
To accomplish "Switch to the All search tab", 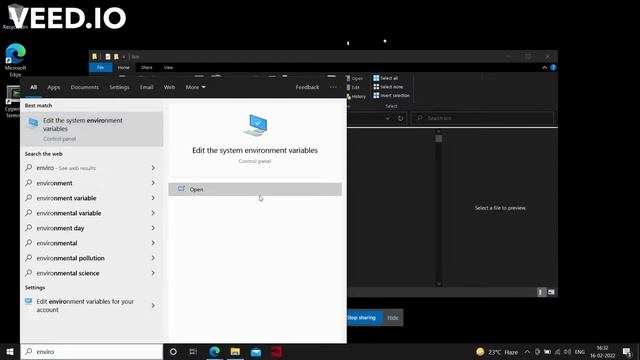I will pos(33,87).
